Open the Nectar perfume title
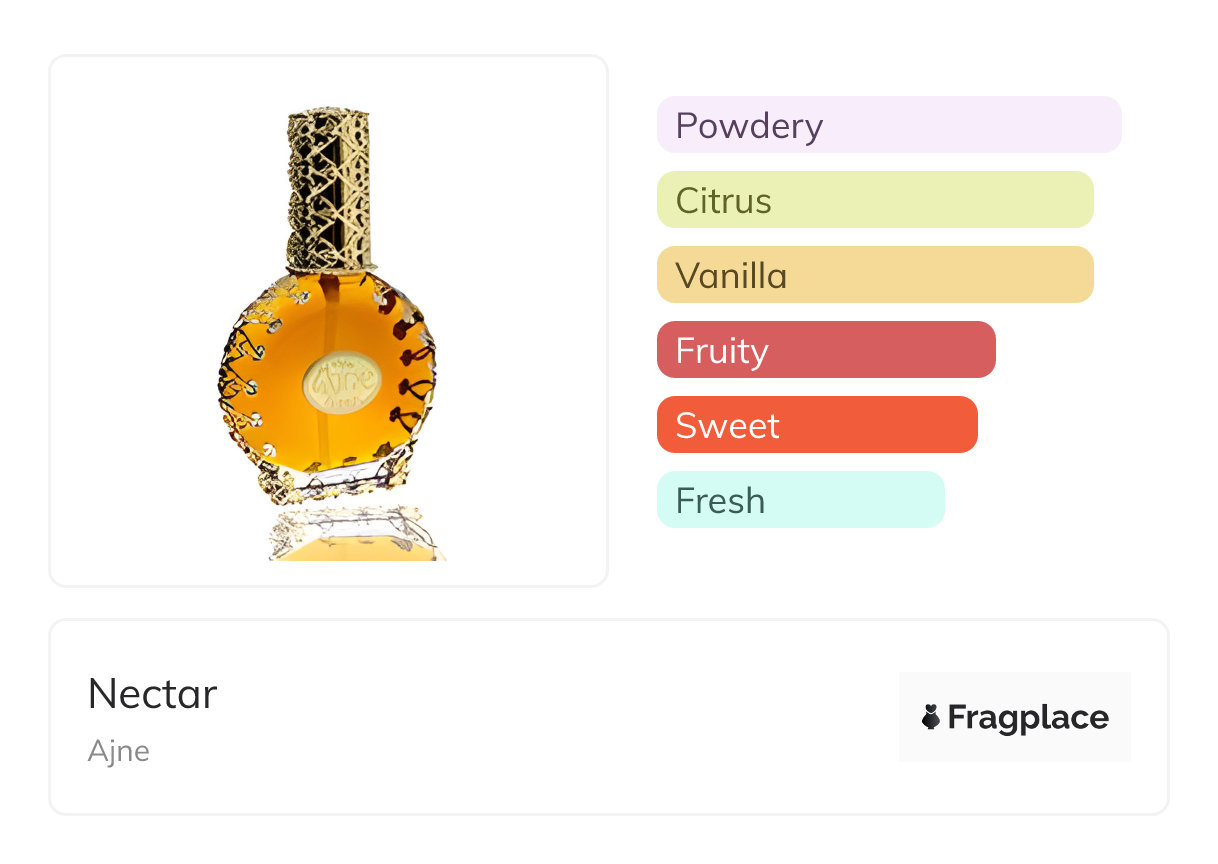Screen dimensions: 1218x864 point(152,694)
